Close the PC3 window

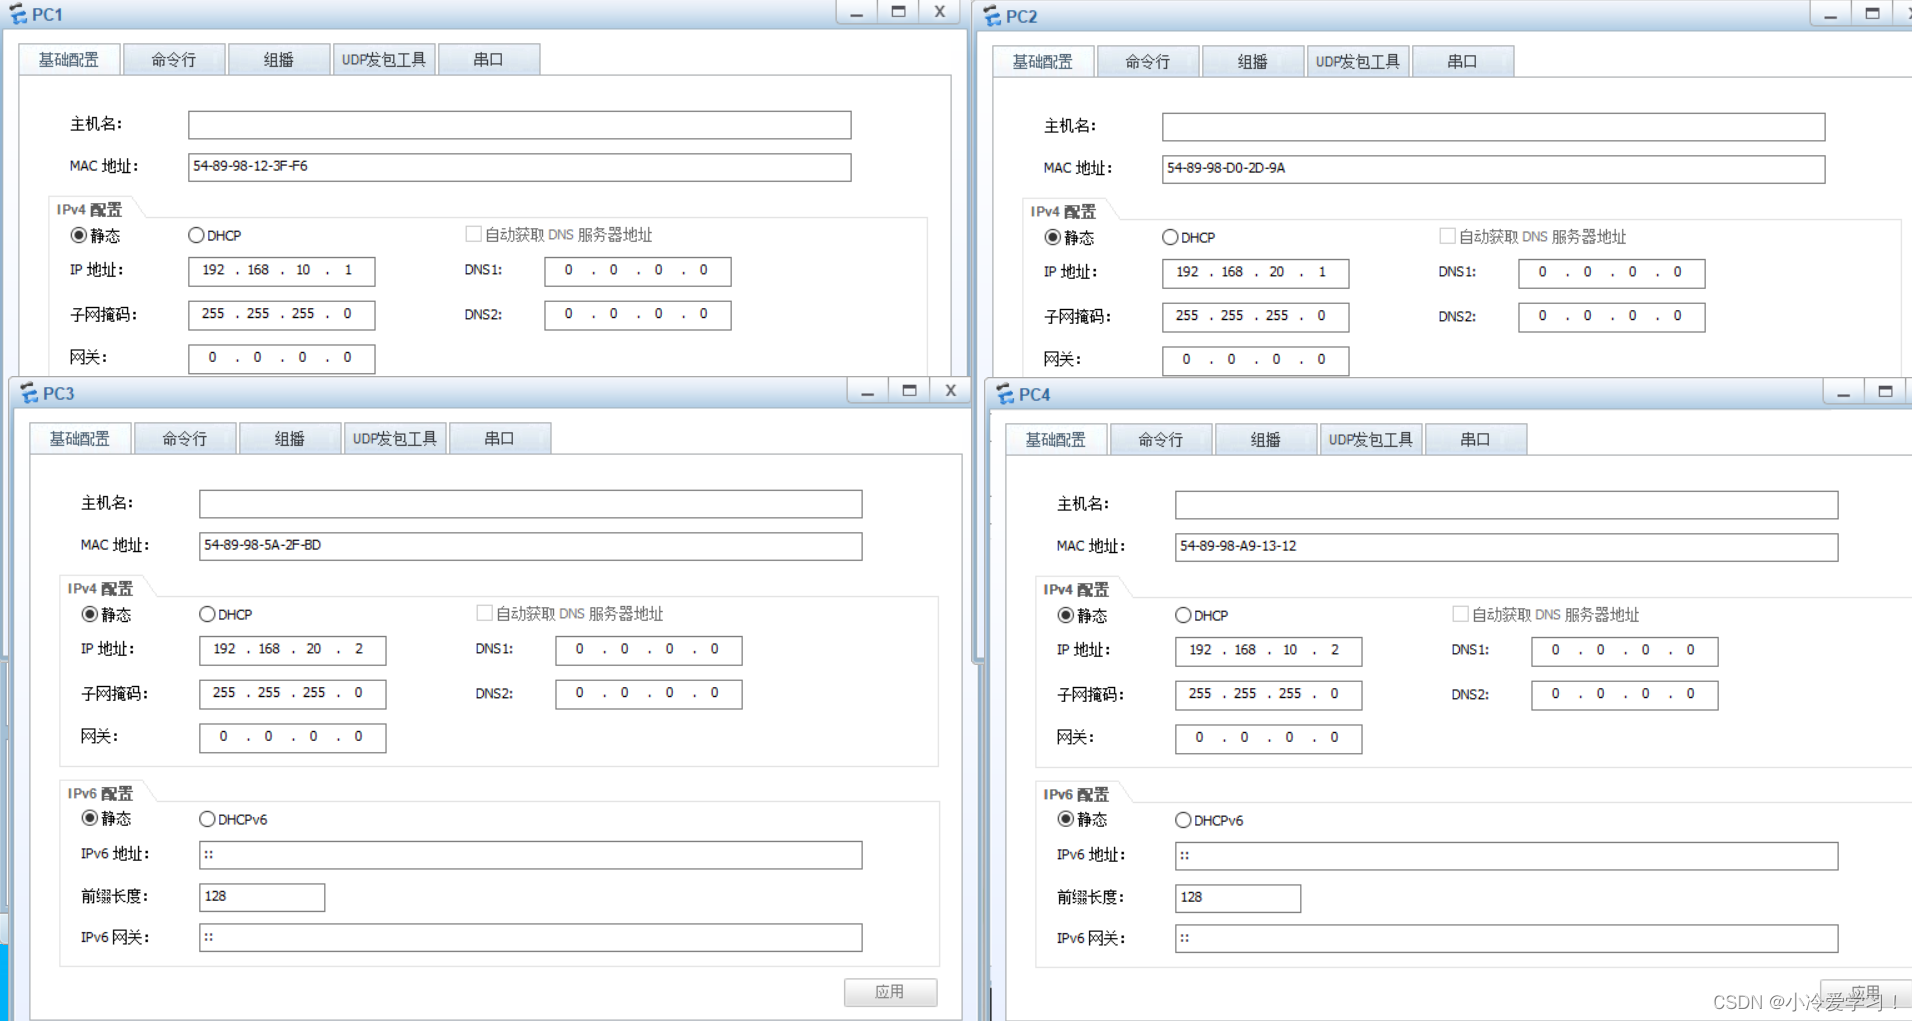pos(950,391)
